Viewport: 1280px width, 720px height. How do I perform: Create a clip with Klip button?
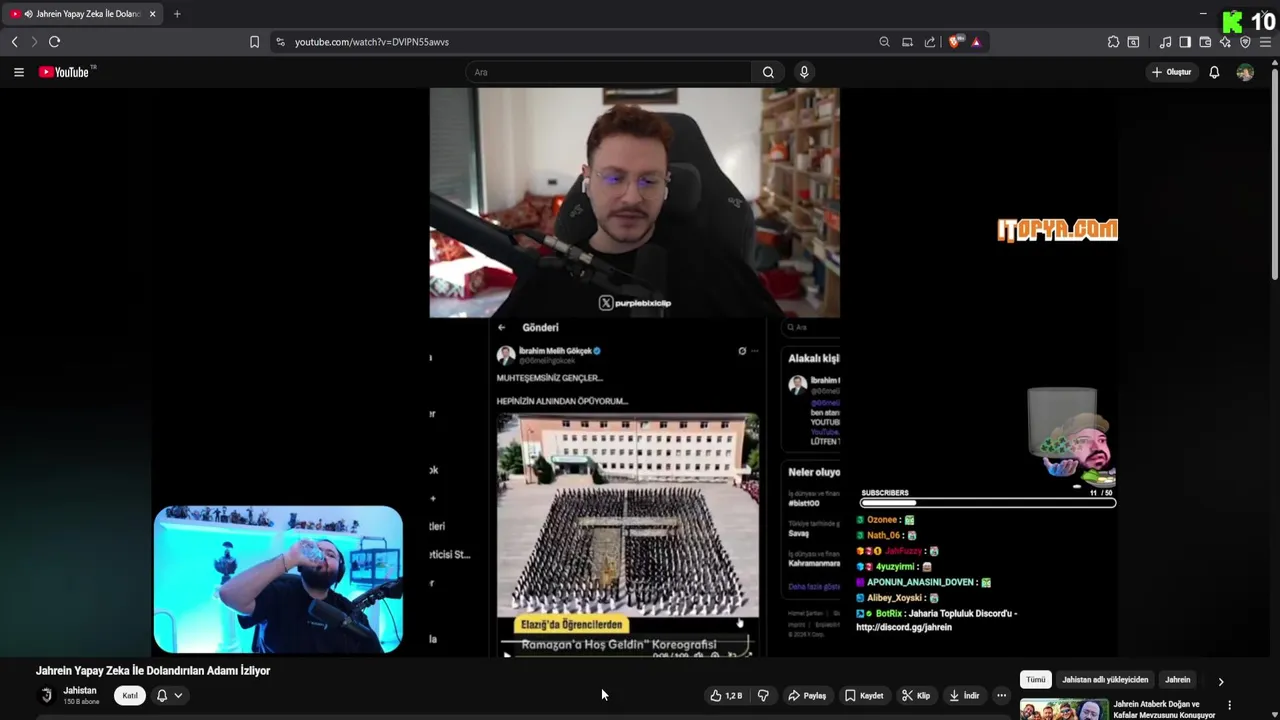915,695
